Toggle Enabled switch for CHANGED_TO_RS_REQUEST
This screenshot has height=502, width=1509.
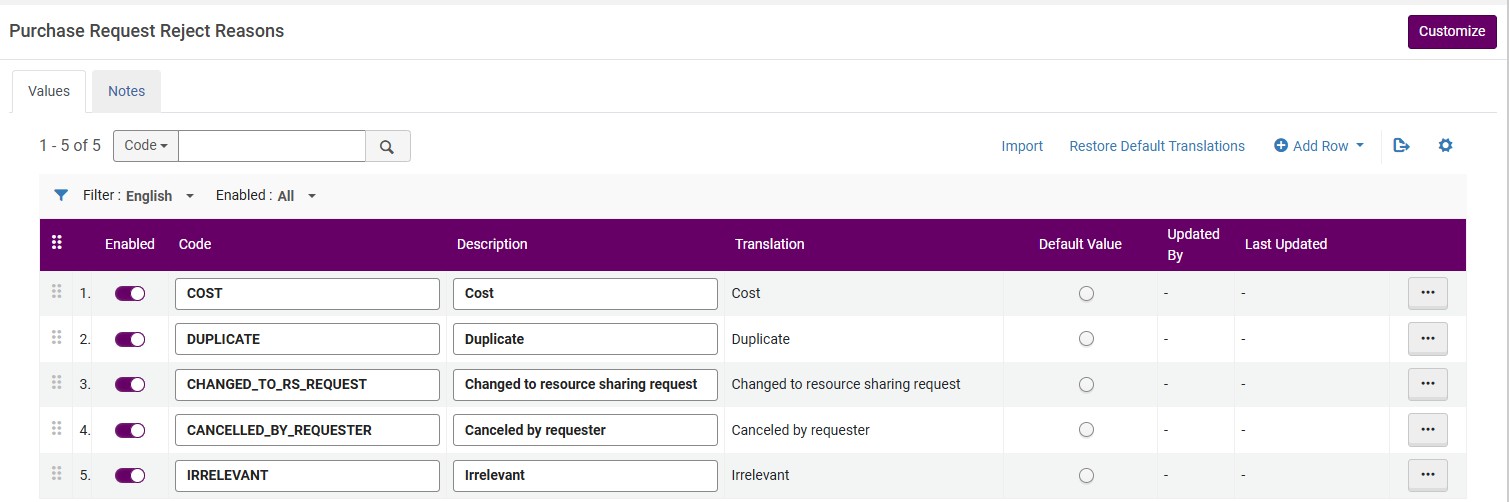pyautogui.click(x=130, y=385)
